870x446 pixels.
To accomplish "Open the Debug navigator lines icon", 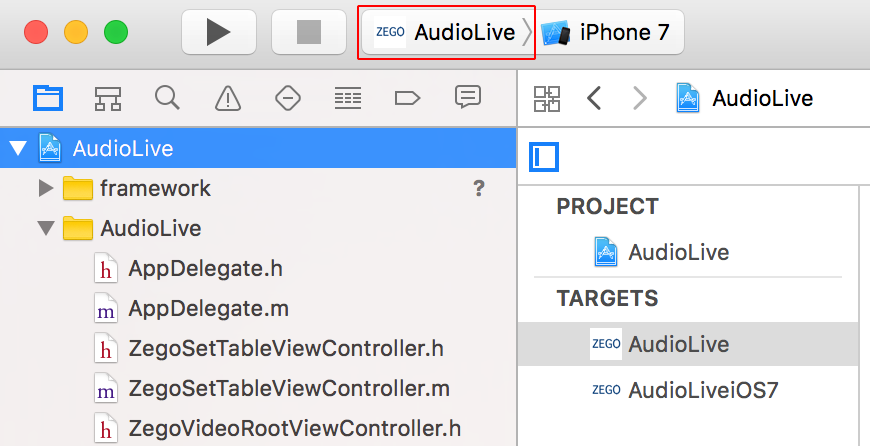I will pos(348,99).
